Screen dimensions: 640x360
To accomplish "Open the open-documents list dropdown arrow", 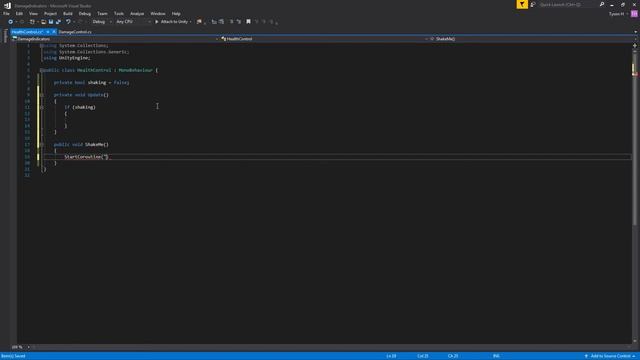I will (635, 32).
